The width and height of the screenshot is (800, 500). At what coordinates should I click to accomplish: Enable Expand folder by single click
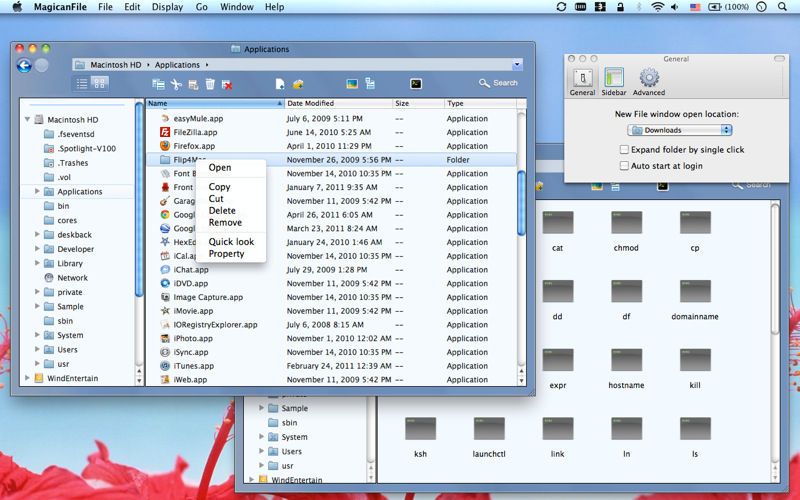point(625,150)
